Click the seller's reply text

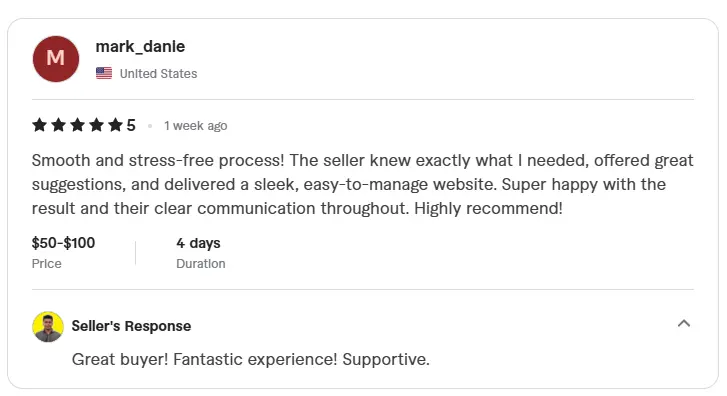pos(251,359)
